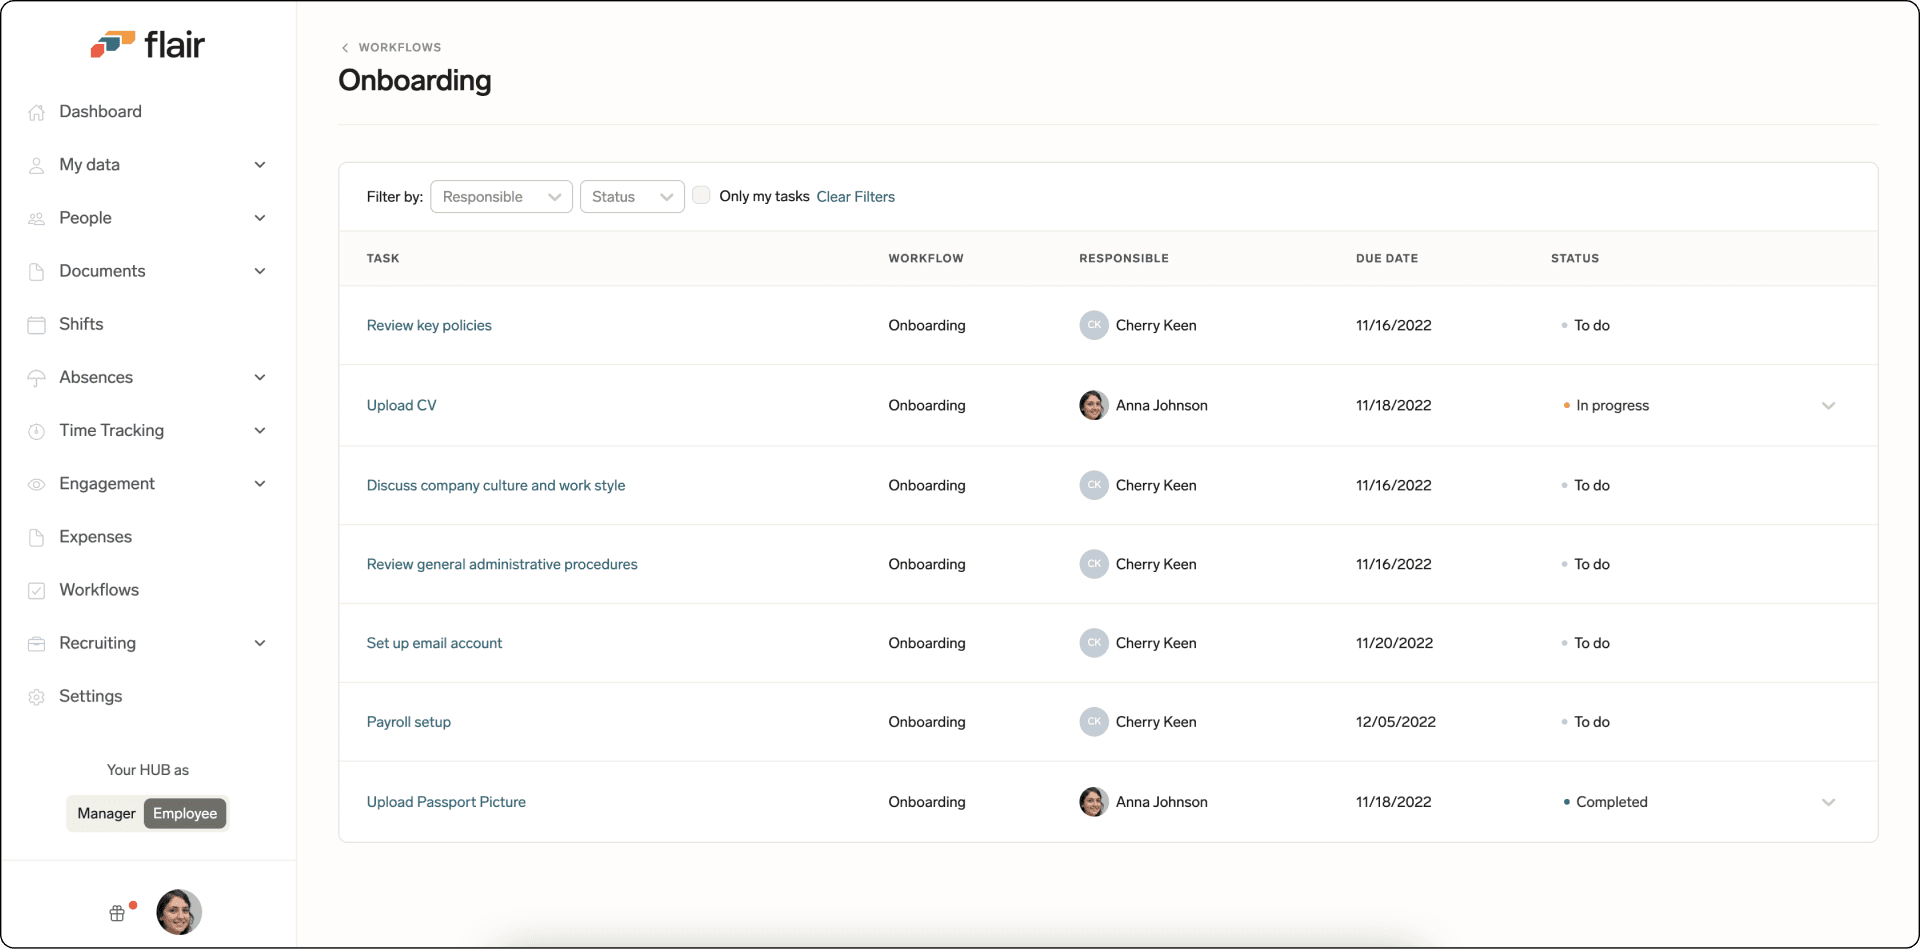The height and width of the screenshot is (949, 1920).
Task: Expand the Time Tracking menu chevron
Action: (x=260, y=430)
